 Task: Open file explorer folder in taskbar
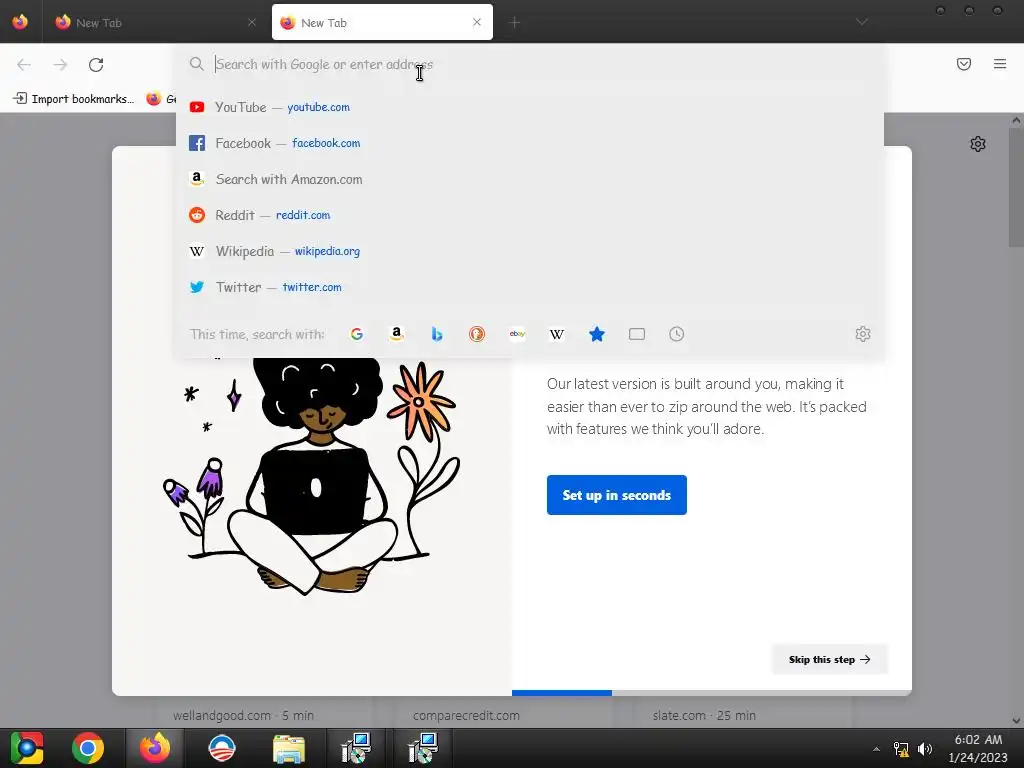point(289,748)
